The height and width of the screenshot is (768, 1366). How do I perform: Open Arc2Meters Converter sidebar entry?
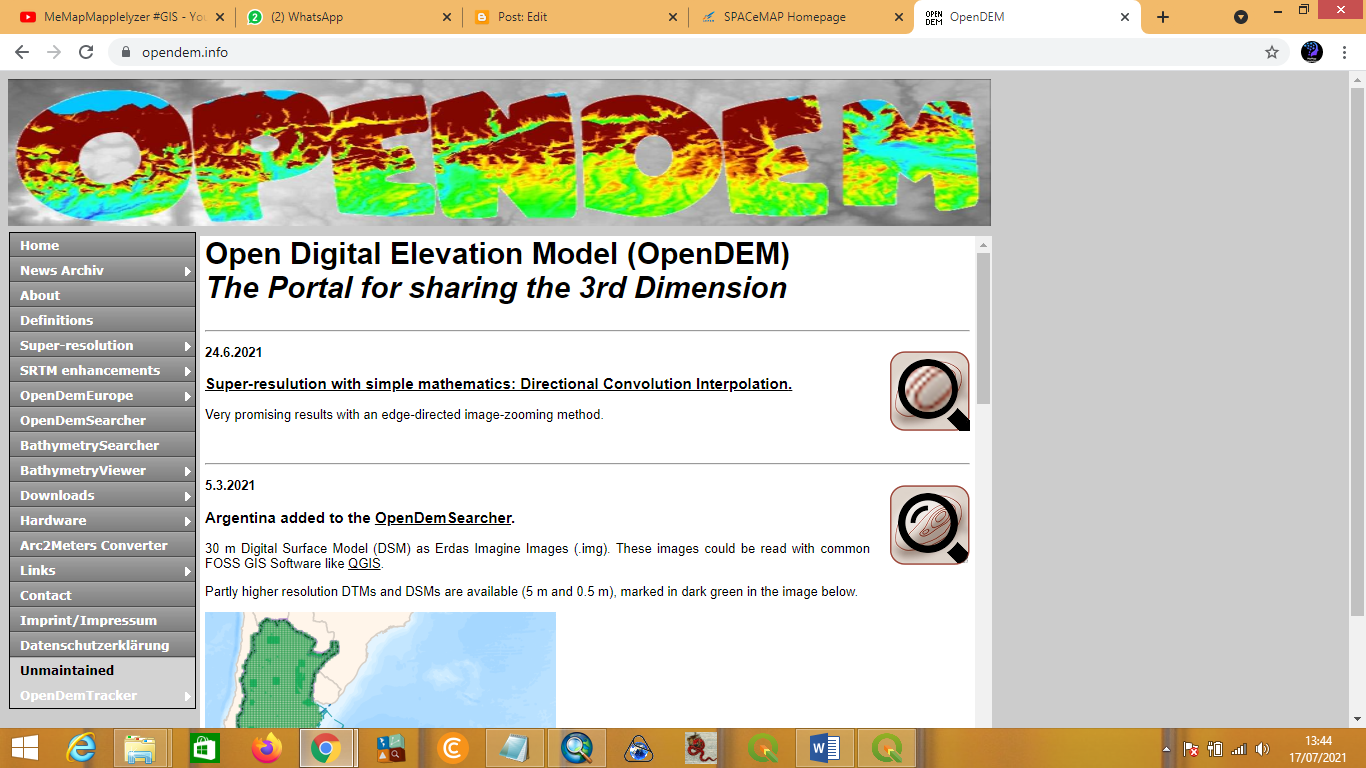102,545
